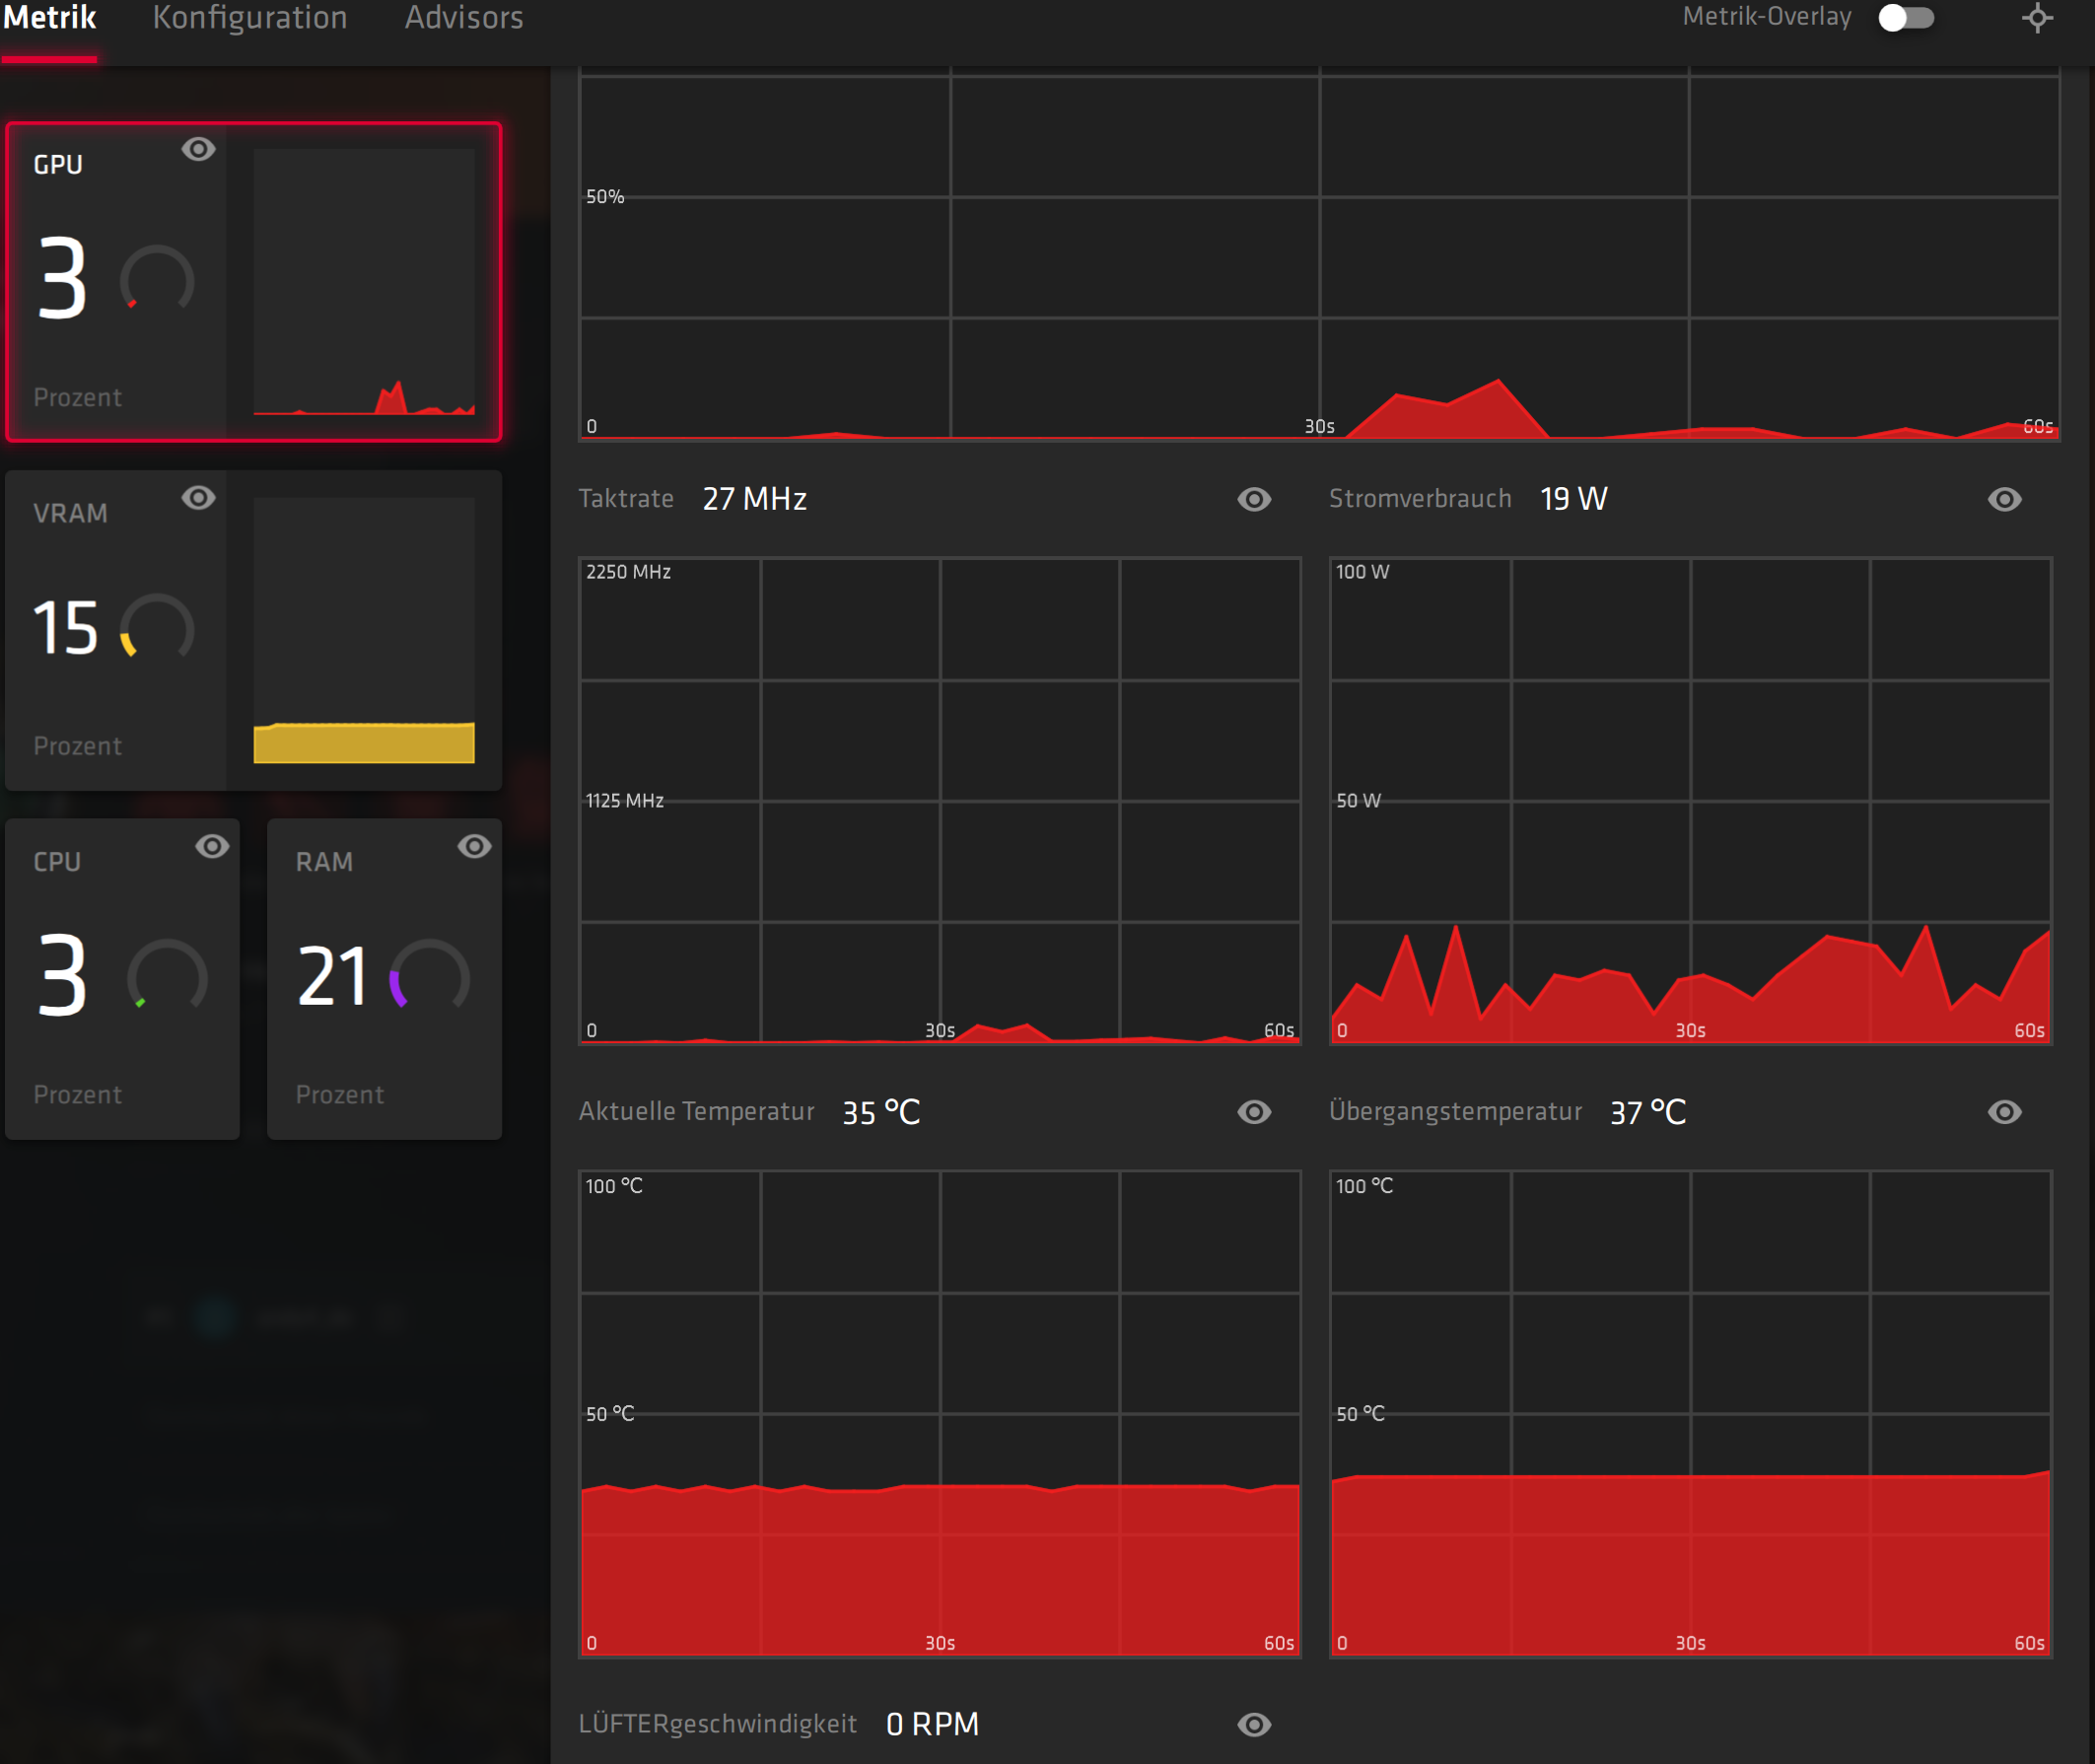Click the crosshair icon beside Metrik-Overlay

2037,18
